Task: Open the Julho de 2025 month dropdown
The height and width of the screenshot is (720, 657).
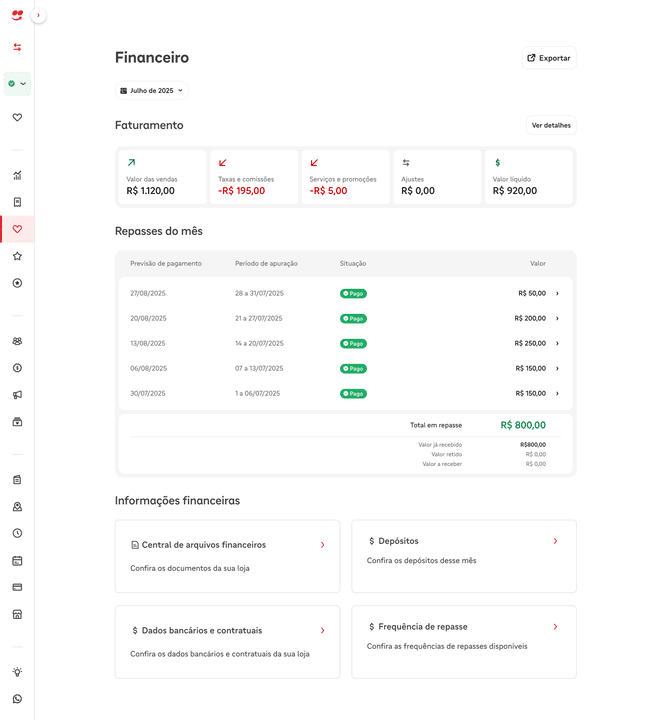Action: (x=152, y=90)
